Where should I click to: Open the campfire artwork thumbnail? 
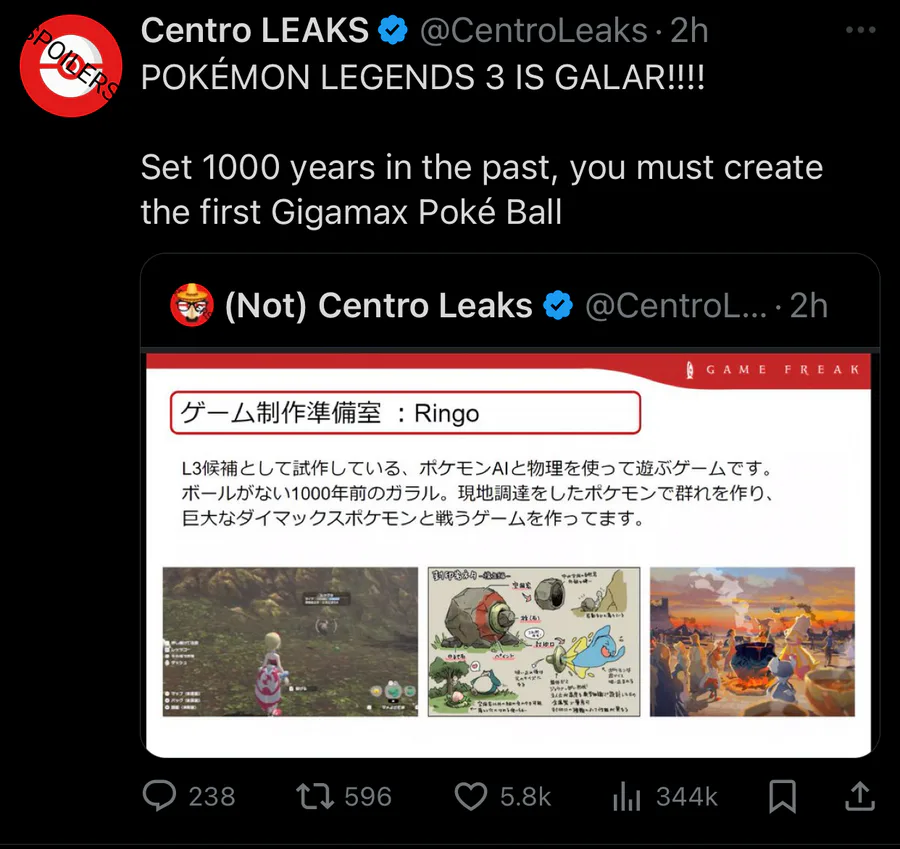point(752,641)
